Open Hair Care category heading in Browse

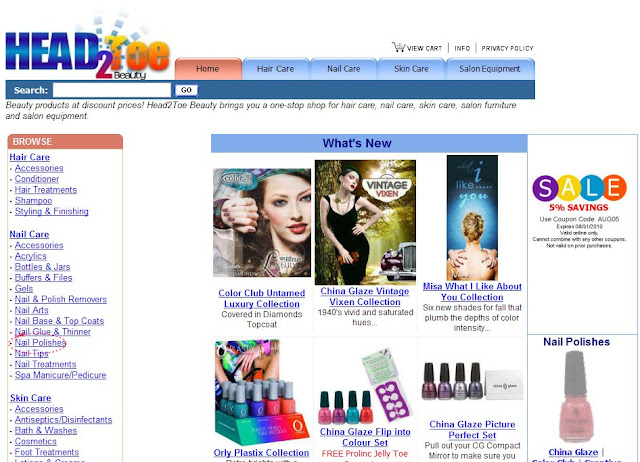tap(29, 157)
